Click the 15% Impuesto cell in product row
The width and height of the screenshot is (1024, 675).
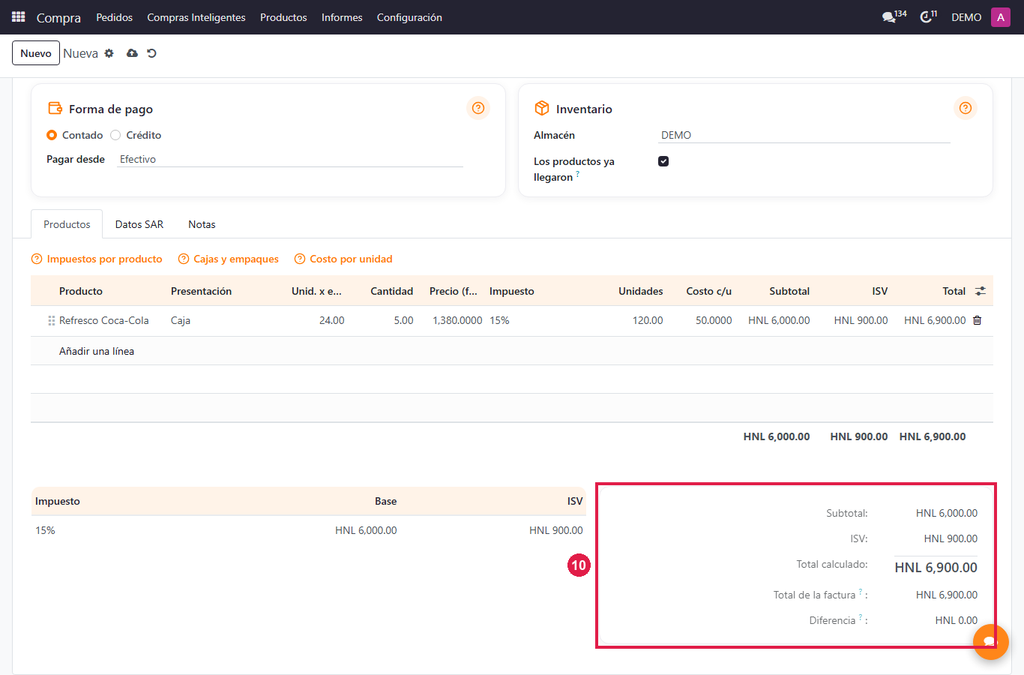tap(500, 321)
